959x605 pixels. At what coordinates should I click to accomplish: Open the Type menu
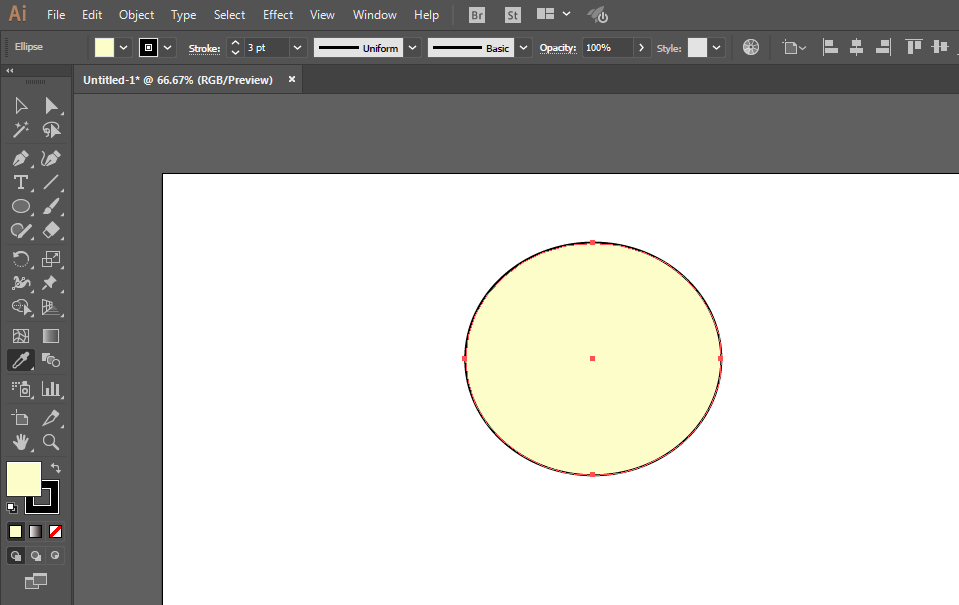pos(183,15)
